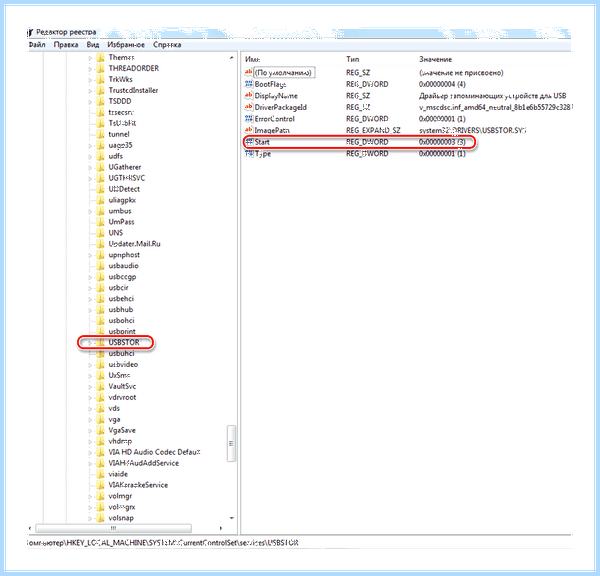Click the BootFlags DWORD icon
600x576 pixels.
[249, 84]
